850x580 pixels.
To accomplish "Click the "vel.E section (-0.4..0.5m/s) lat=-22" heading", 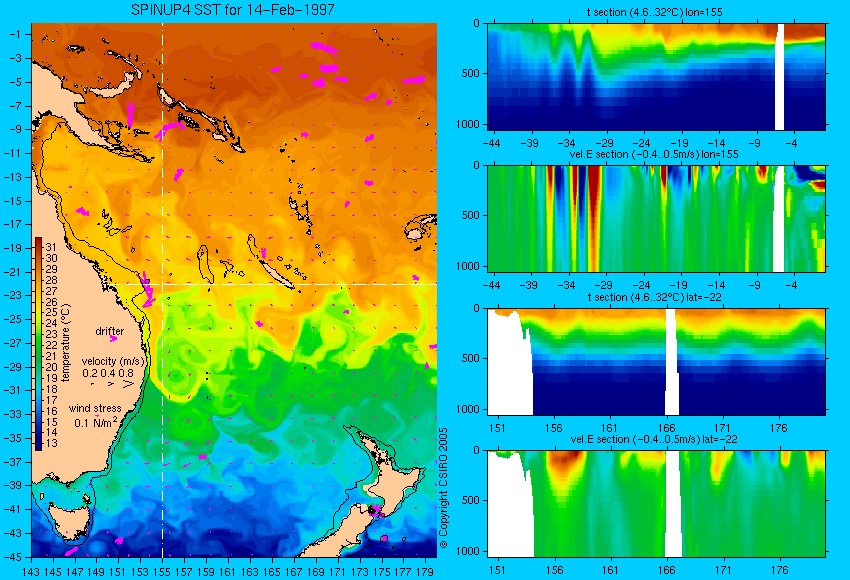I will pyautogui.click(x=654, y=439).
